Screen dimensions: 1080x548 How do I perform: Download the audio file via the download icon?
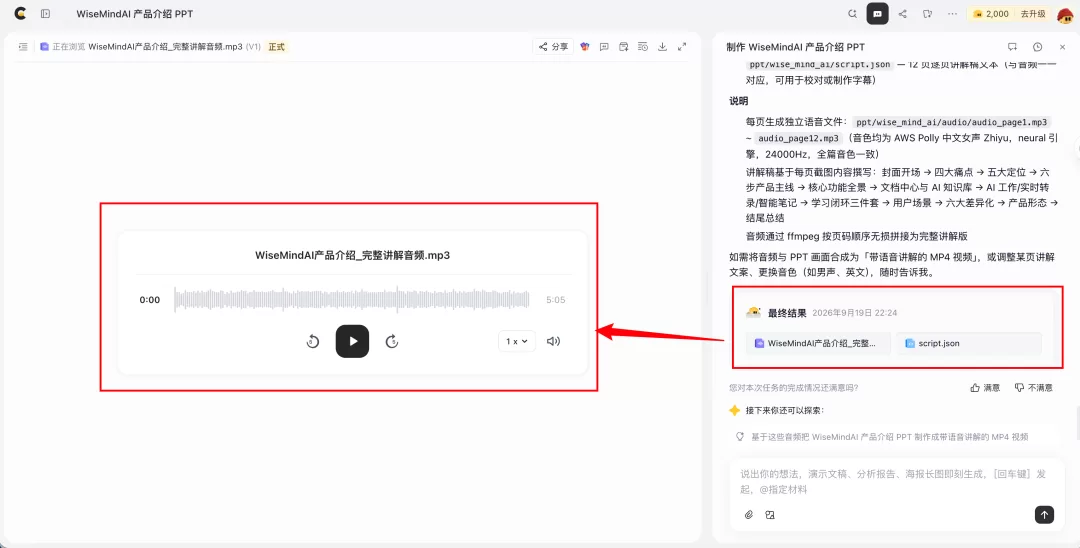coord(663,47)
